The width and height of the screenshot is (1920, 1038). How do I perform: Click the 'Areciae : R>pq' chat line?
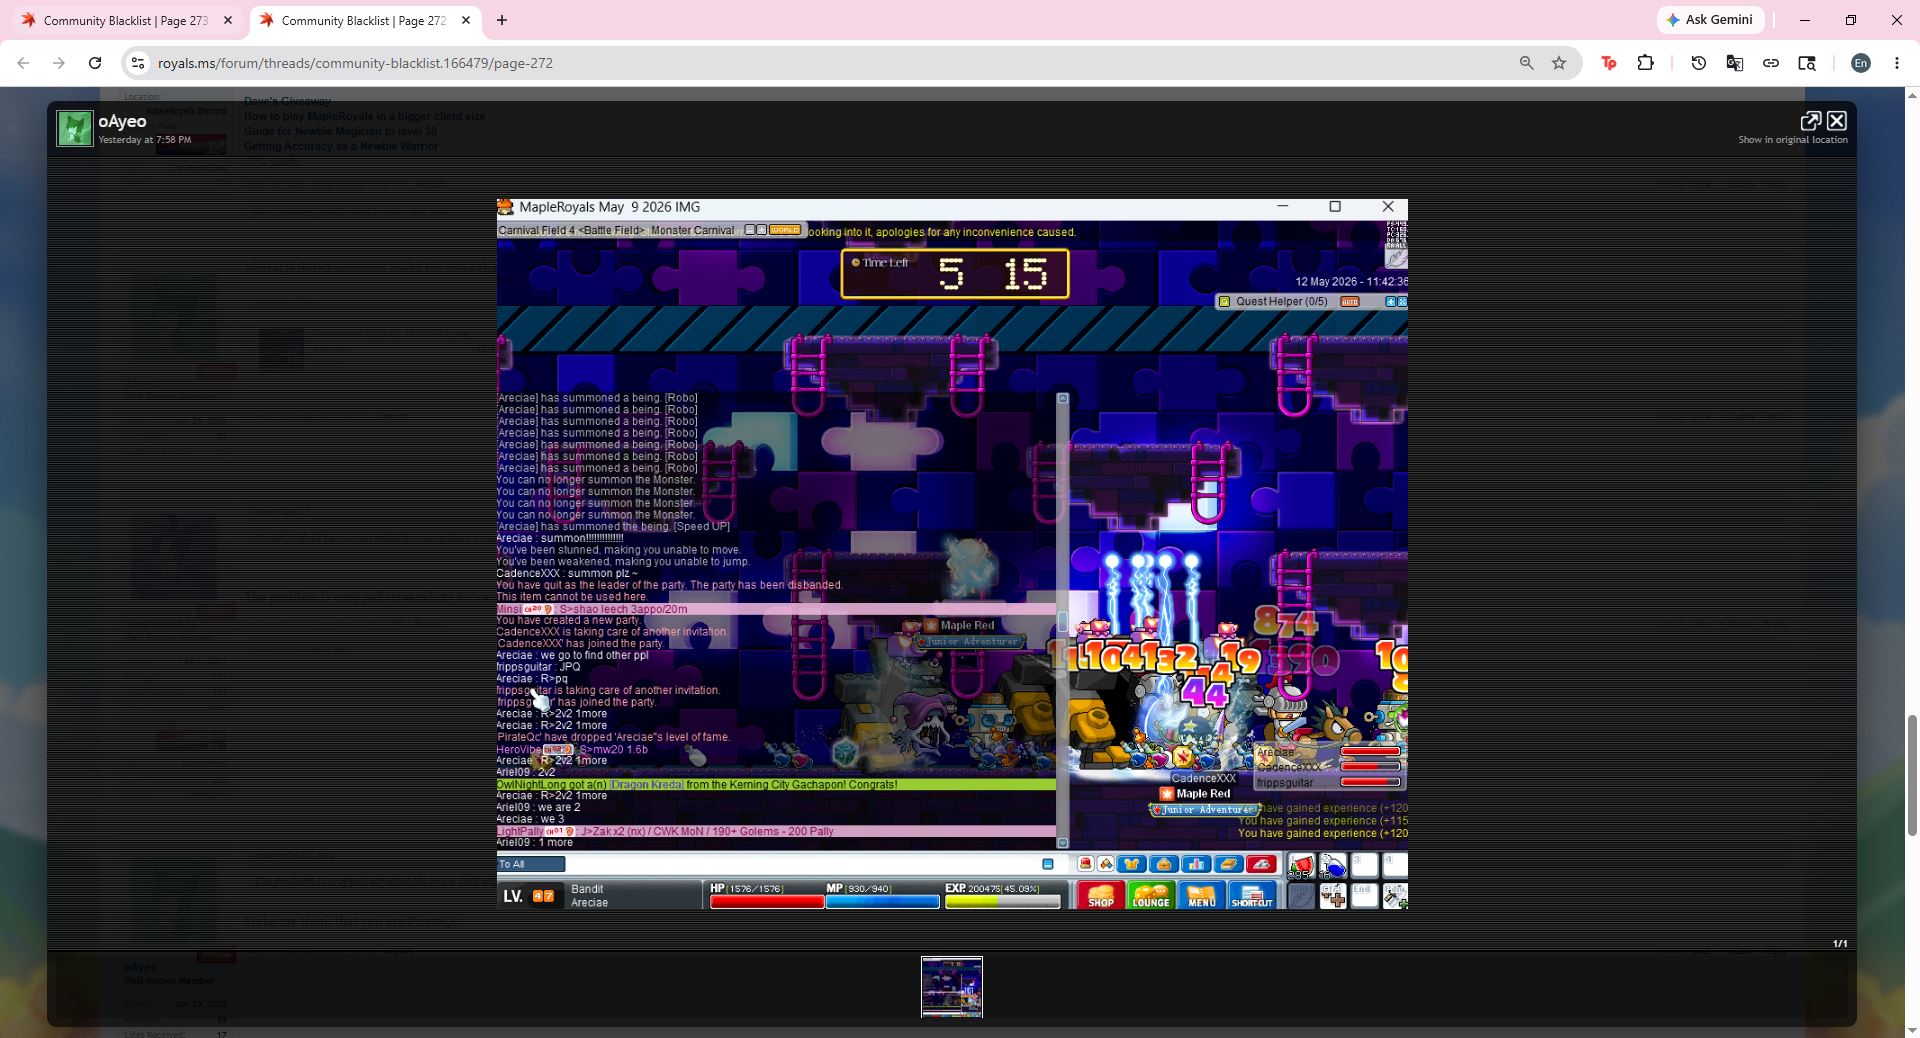[x=532, y=679]
